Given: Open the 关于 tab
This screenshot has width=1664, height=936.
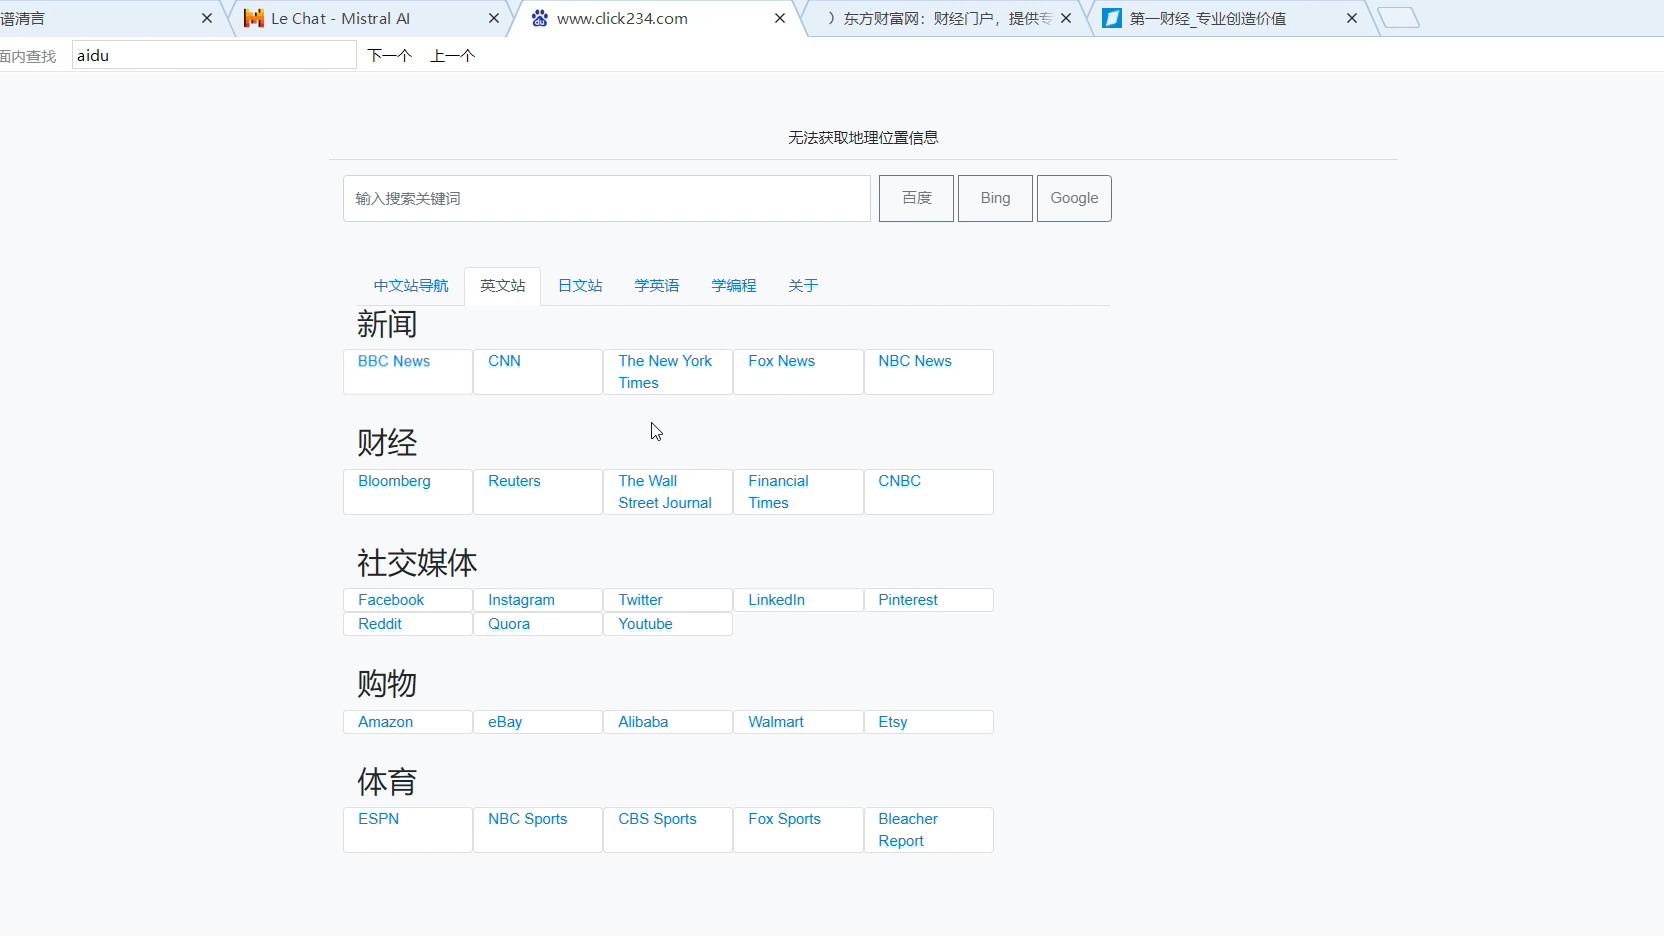Looking at the screenshot, I should click(803, 286).
